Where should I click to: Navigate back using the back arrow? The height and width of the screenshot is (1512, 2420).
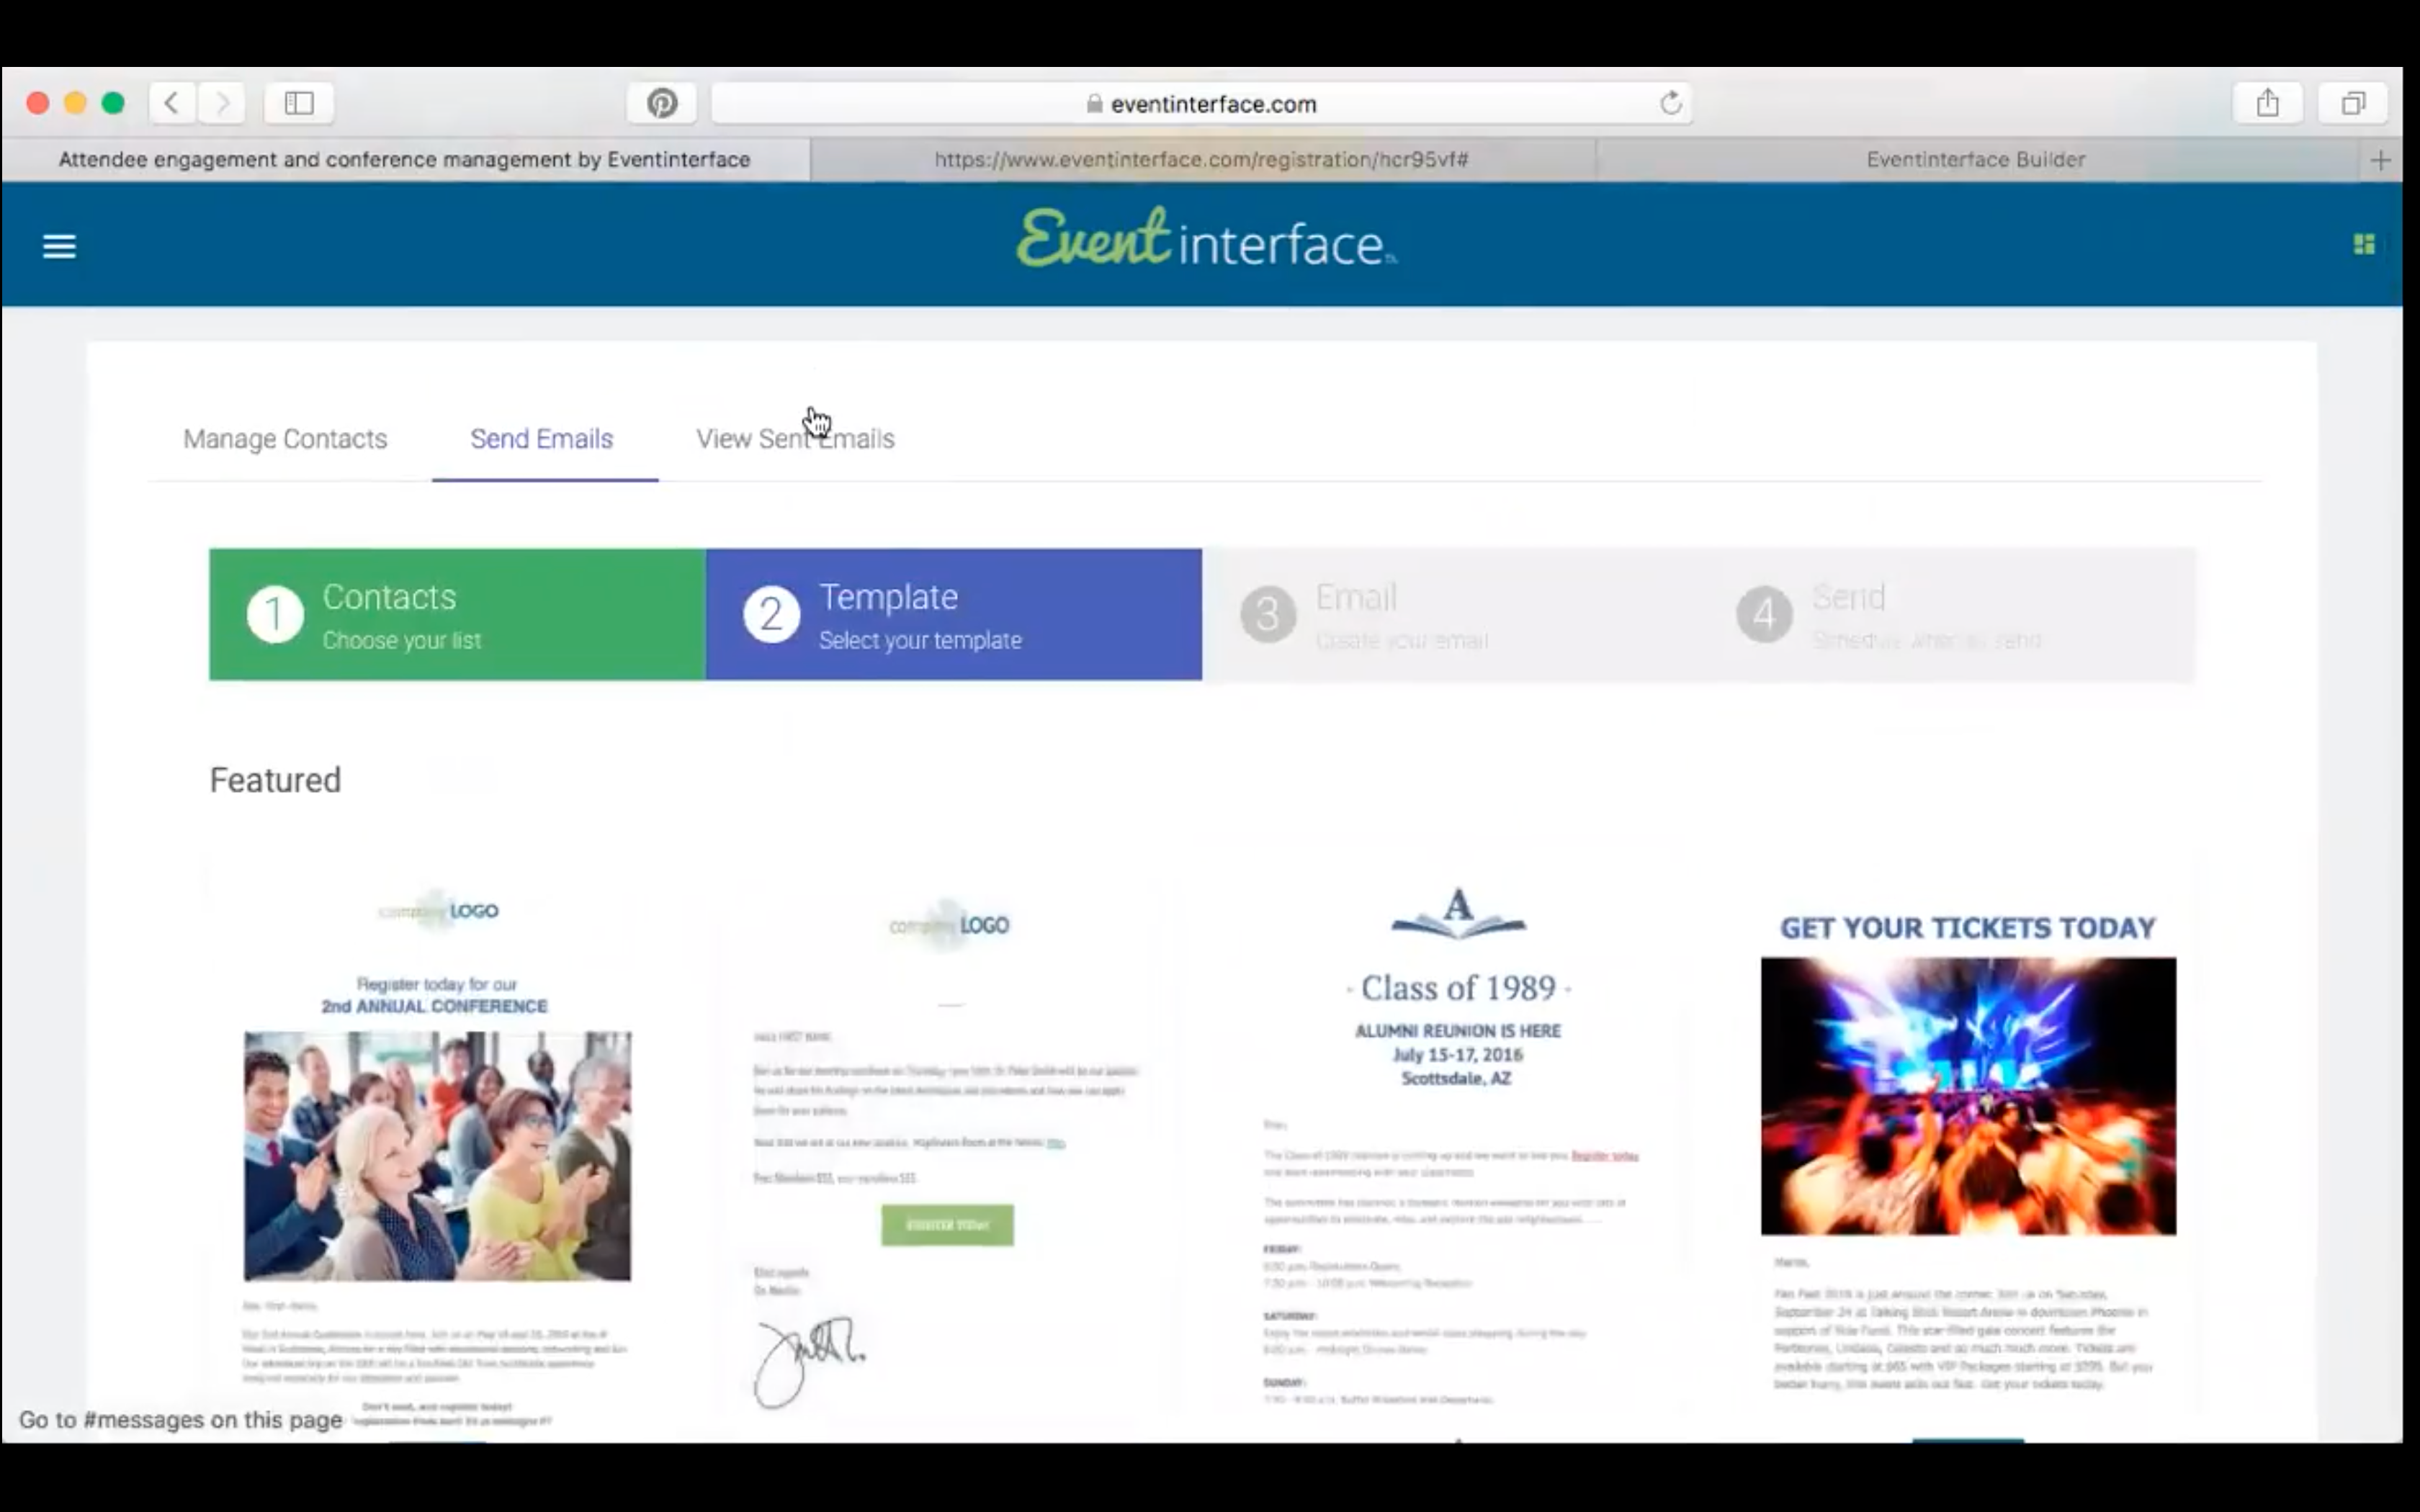pyautogui.click(x=170, y=102)
